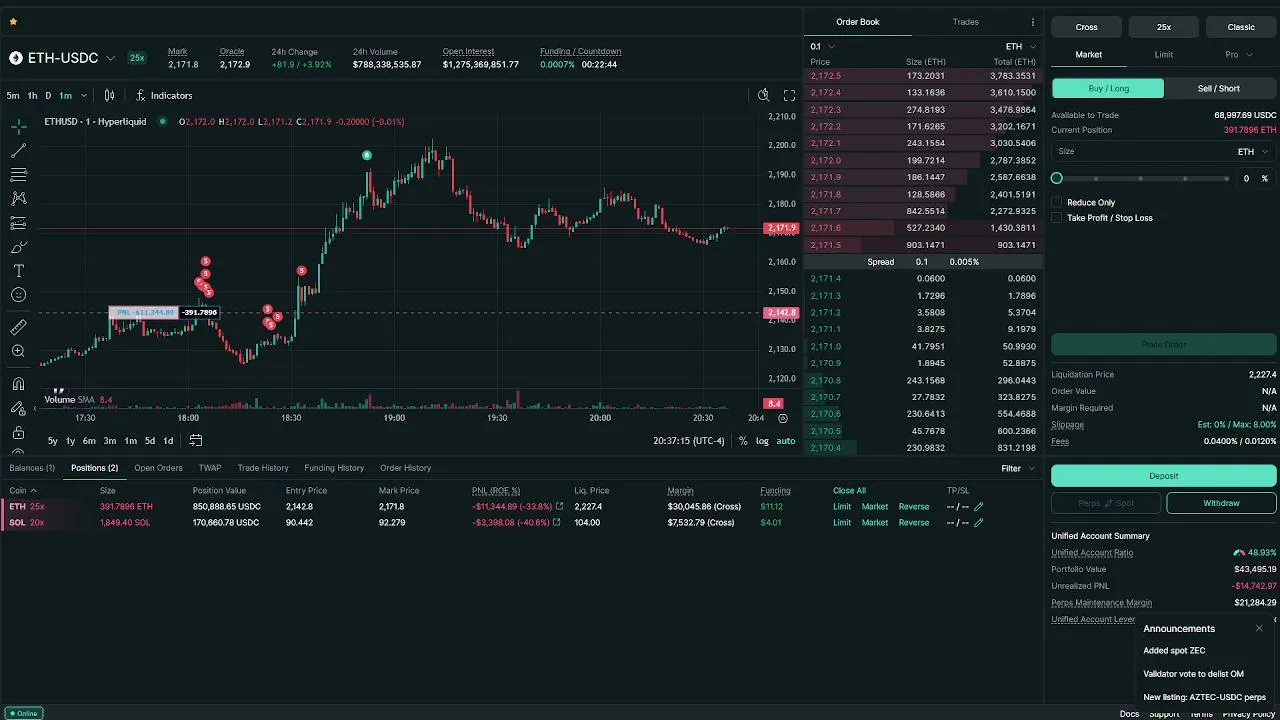Open SOL PNL share icon
The width and height of the screenshot is (1280, 720).
coord(559,523)
